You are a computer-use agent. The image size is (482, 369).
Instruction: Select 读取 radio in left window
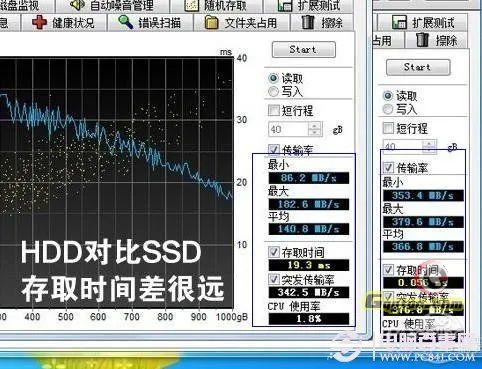273,78
